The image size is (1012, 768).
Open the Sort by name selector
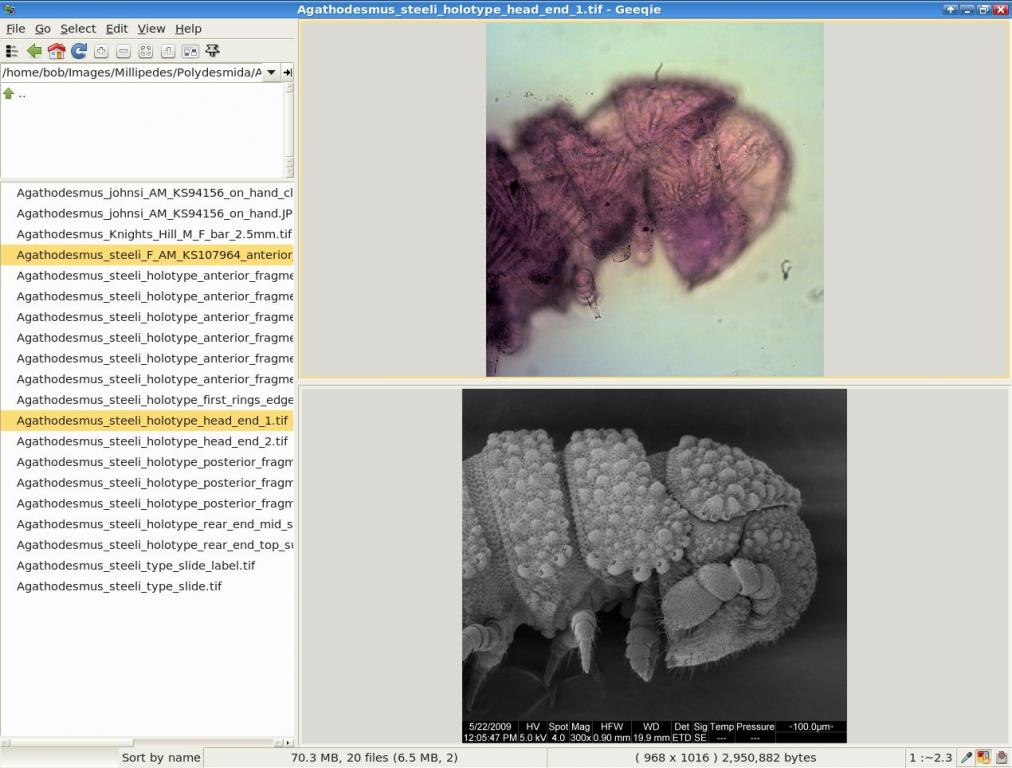coord(161,758)
